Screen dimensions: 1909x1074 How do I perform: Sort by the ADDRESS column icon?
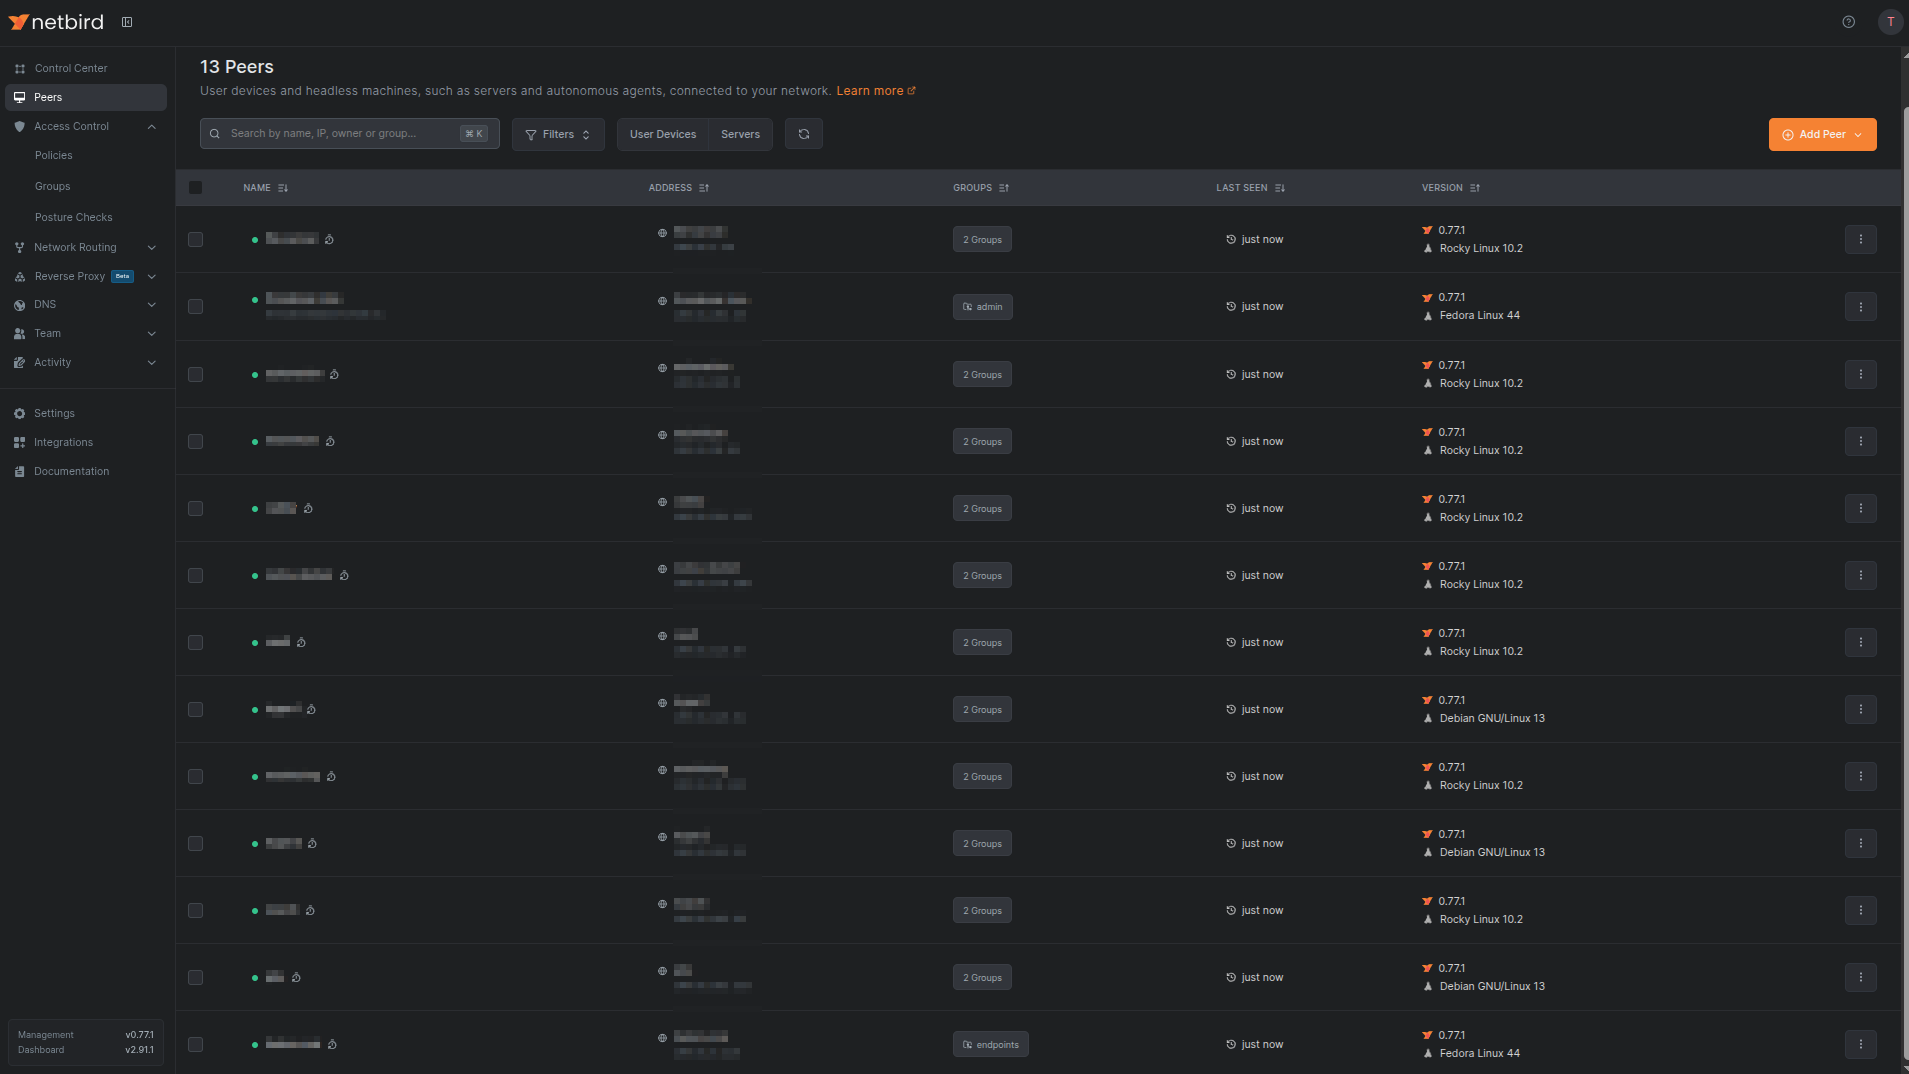(x=704, y=188)
